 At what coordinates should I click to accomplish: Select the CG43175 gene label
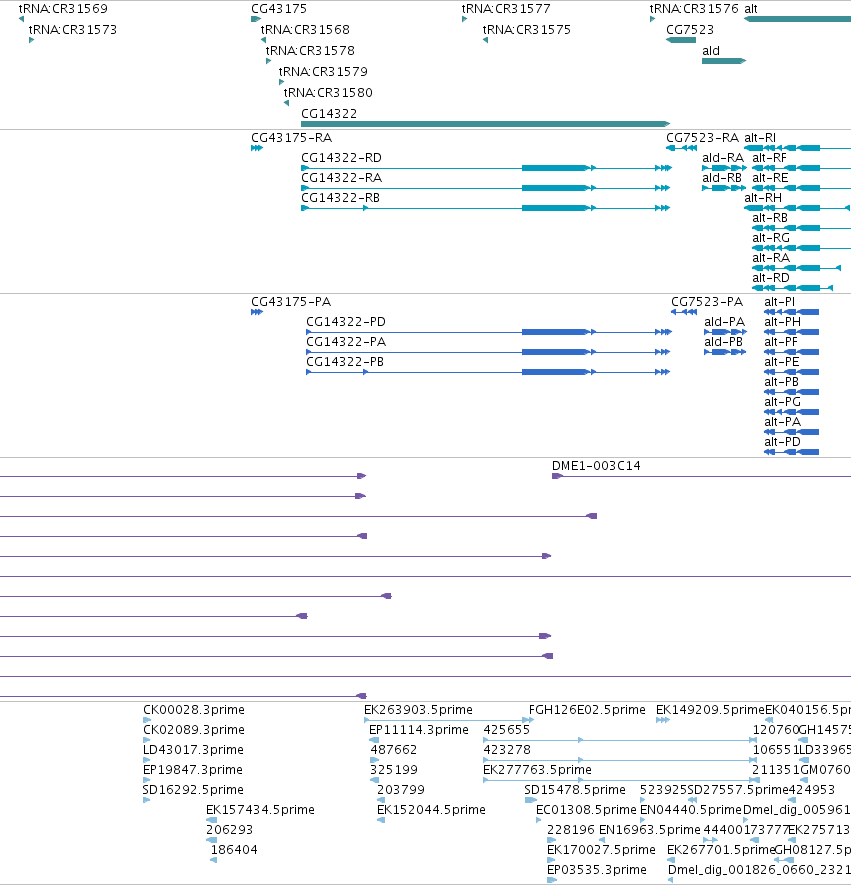tap(279, 9)
